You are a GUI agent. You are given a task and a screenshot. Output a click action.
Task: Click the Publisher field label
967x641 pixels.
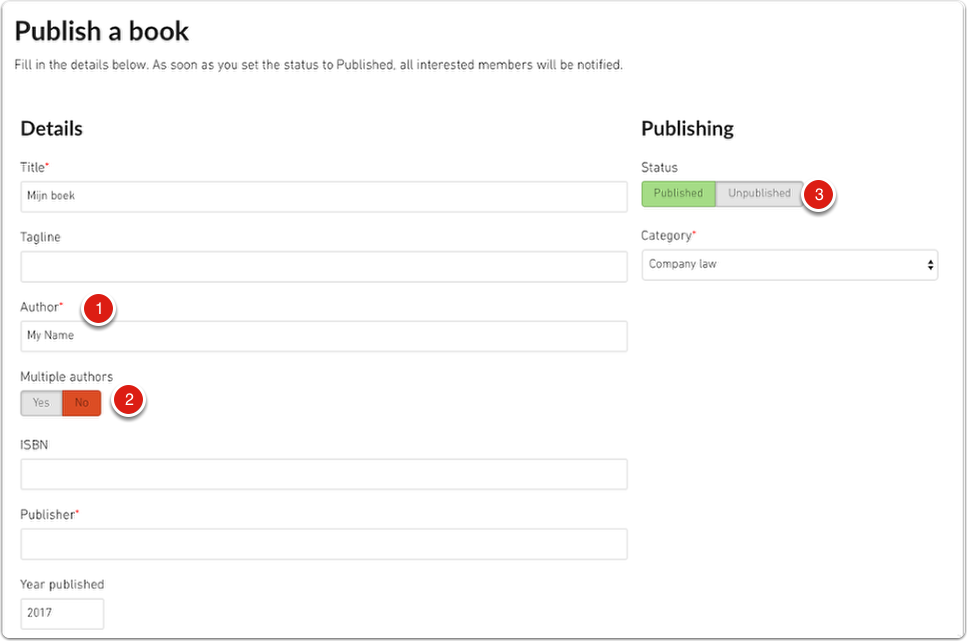click(49, 515)
